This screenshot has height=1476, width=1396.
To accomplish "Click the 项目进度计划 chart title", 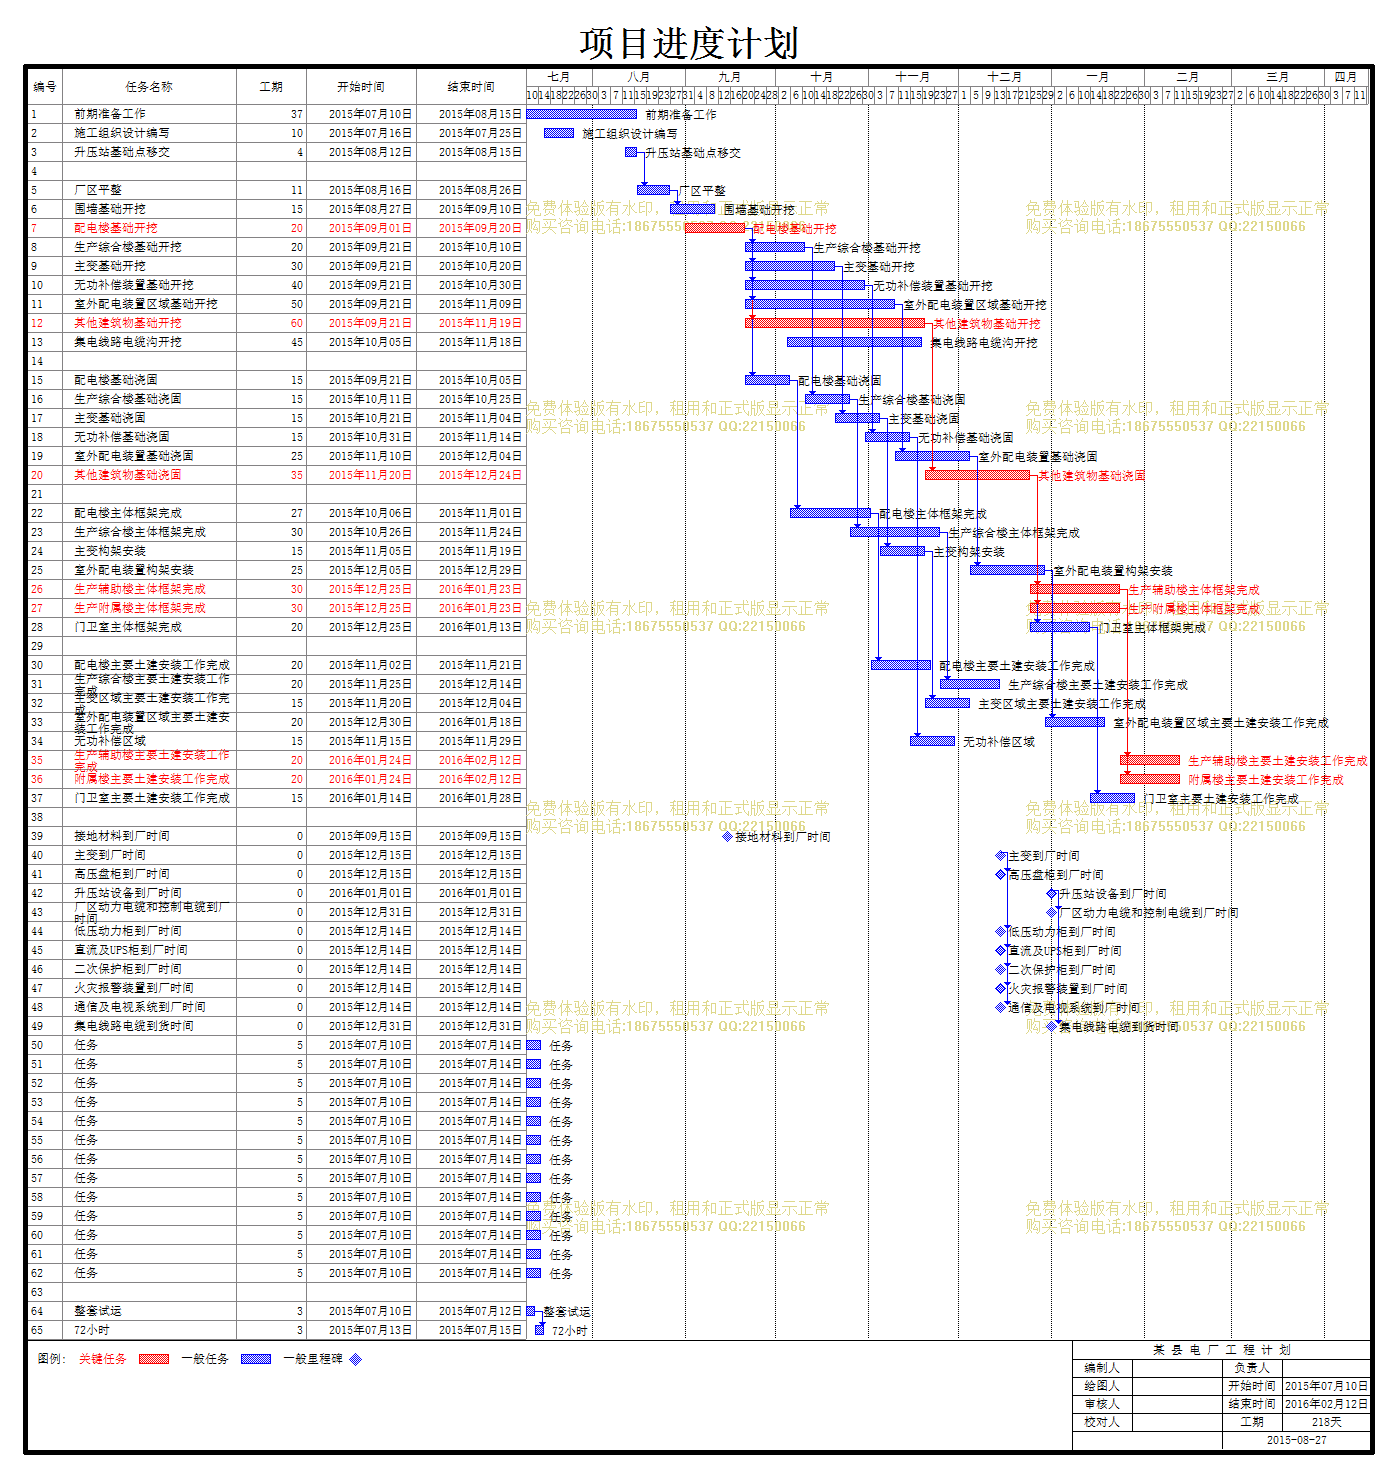I will 689,44.
